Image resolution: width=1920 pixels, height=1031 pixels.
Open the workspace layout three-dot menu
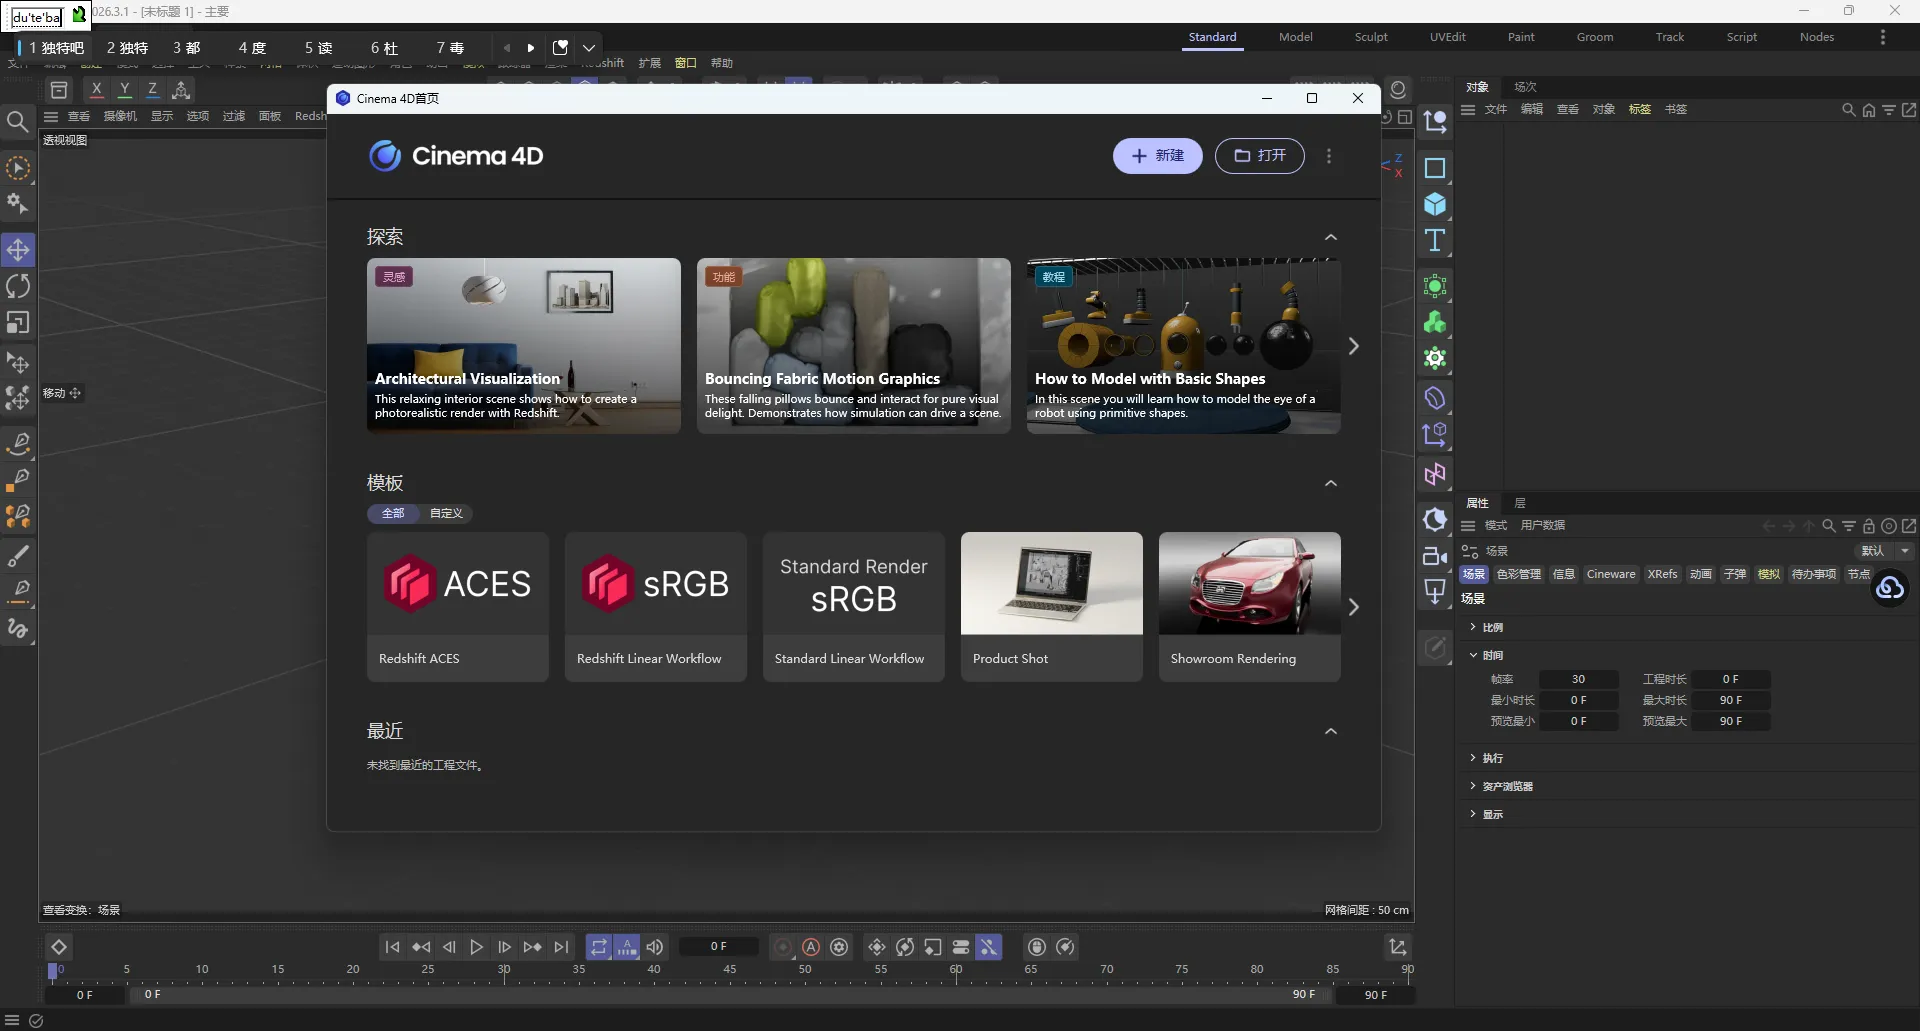(x=1883, y=37)
